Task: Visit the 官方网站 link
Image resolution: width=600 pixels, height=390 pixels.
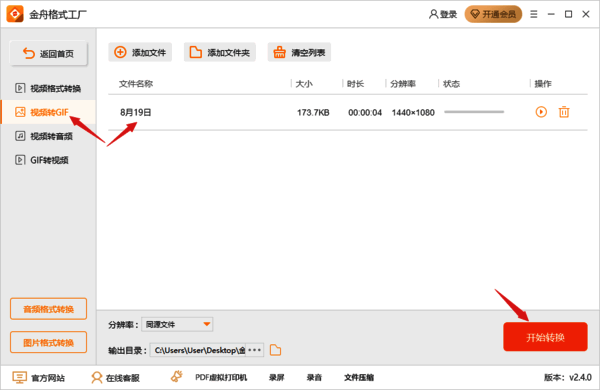Action: pyautogui.click(x=39, y=378)
